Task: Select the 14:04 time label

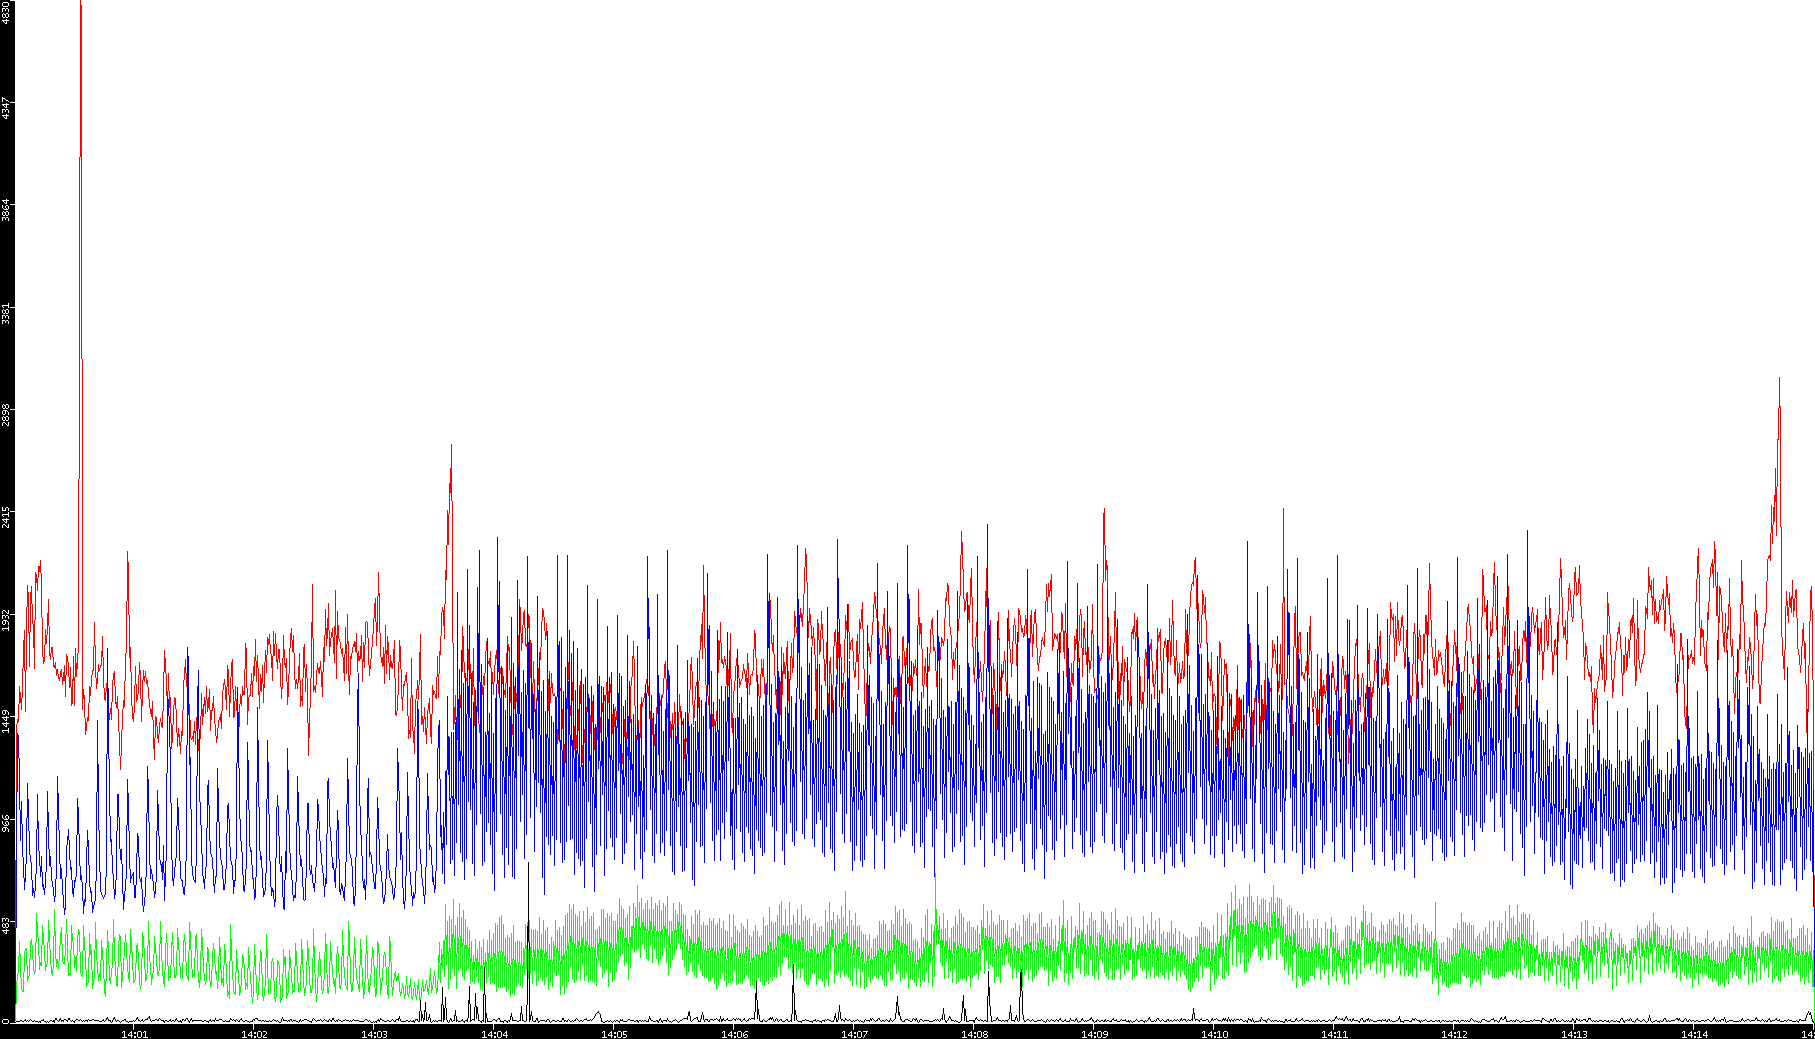Action: coord(494,1034)
